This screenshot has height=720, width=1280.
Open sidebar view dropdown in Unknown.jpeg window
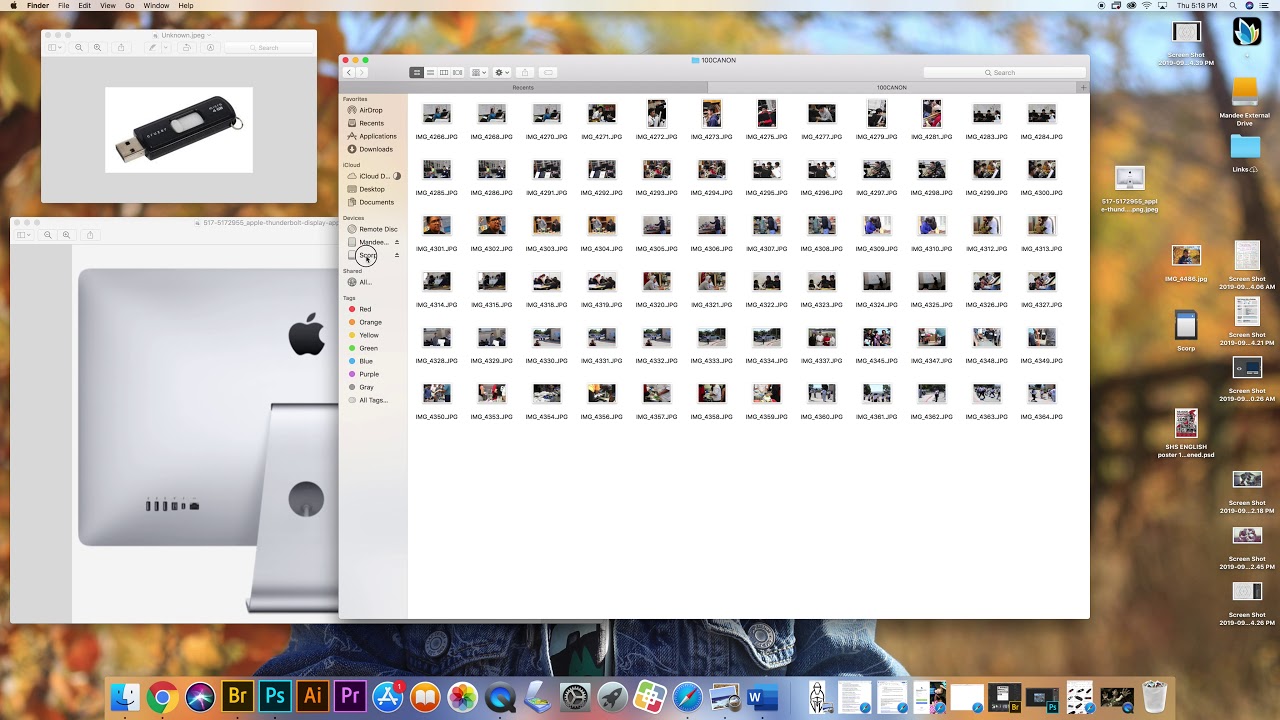point(55,47)
